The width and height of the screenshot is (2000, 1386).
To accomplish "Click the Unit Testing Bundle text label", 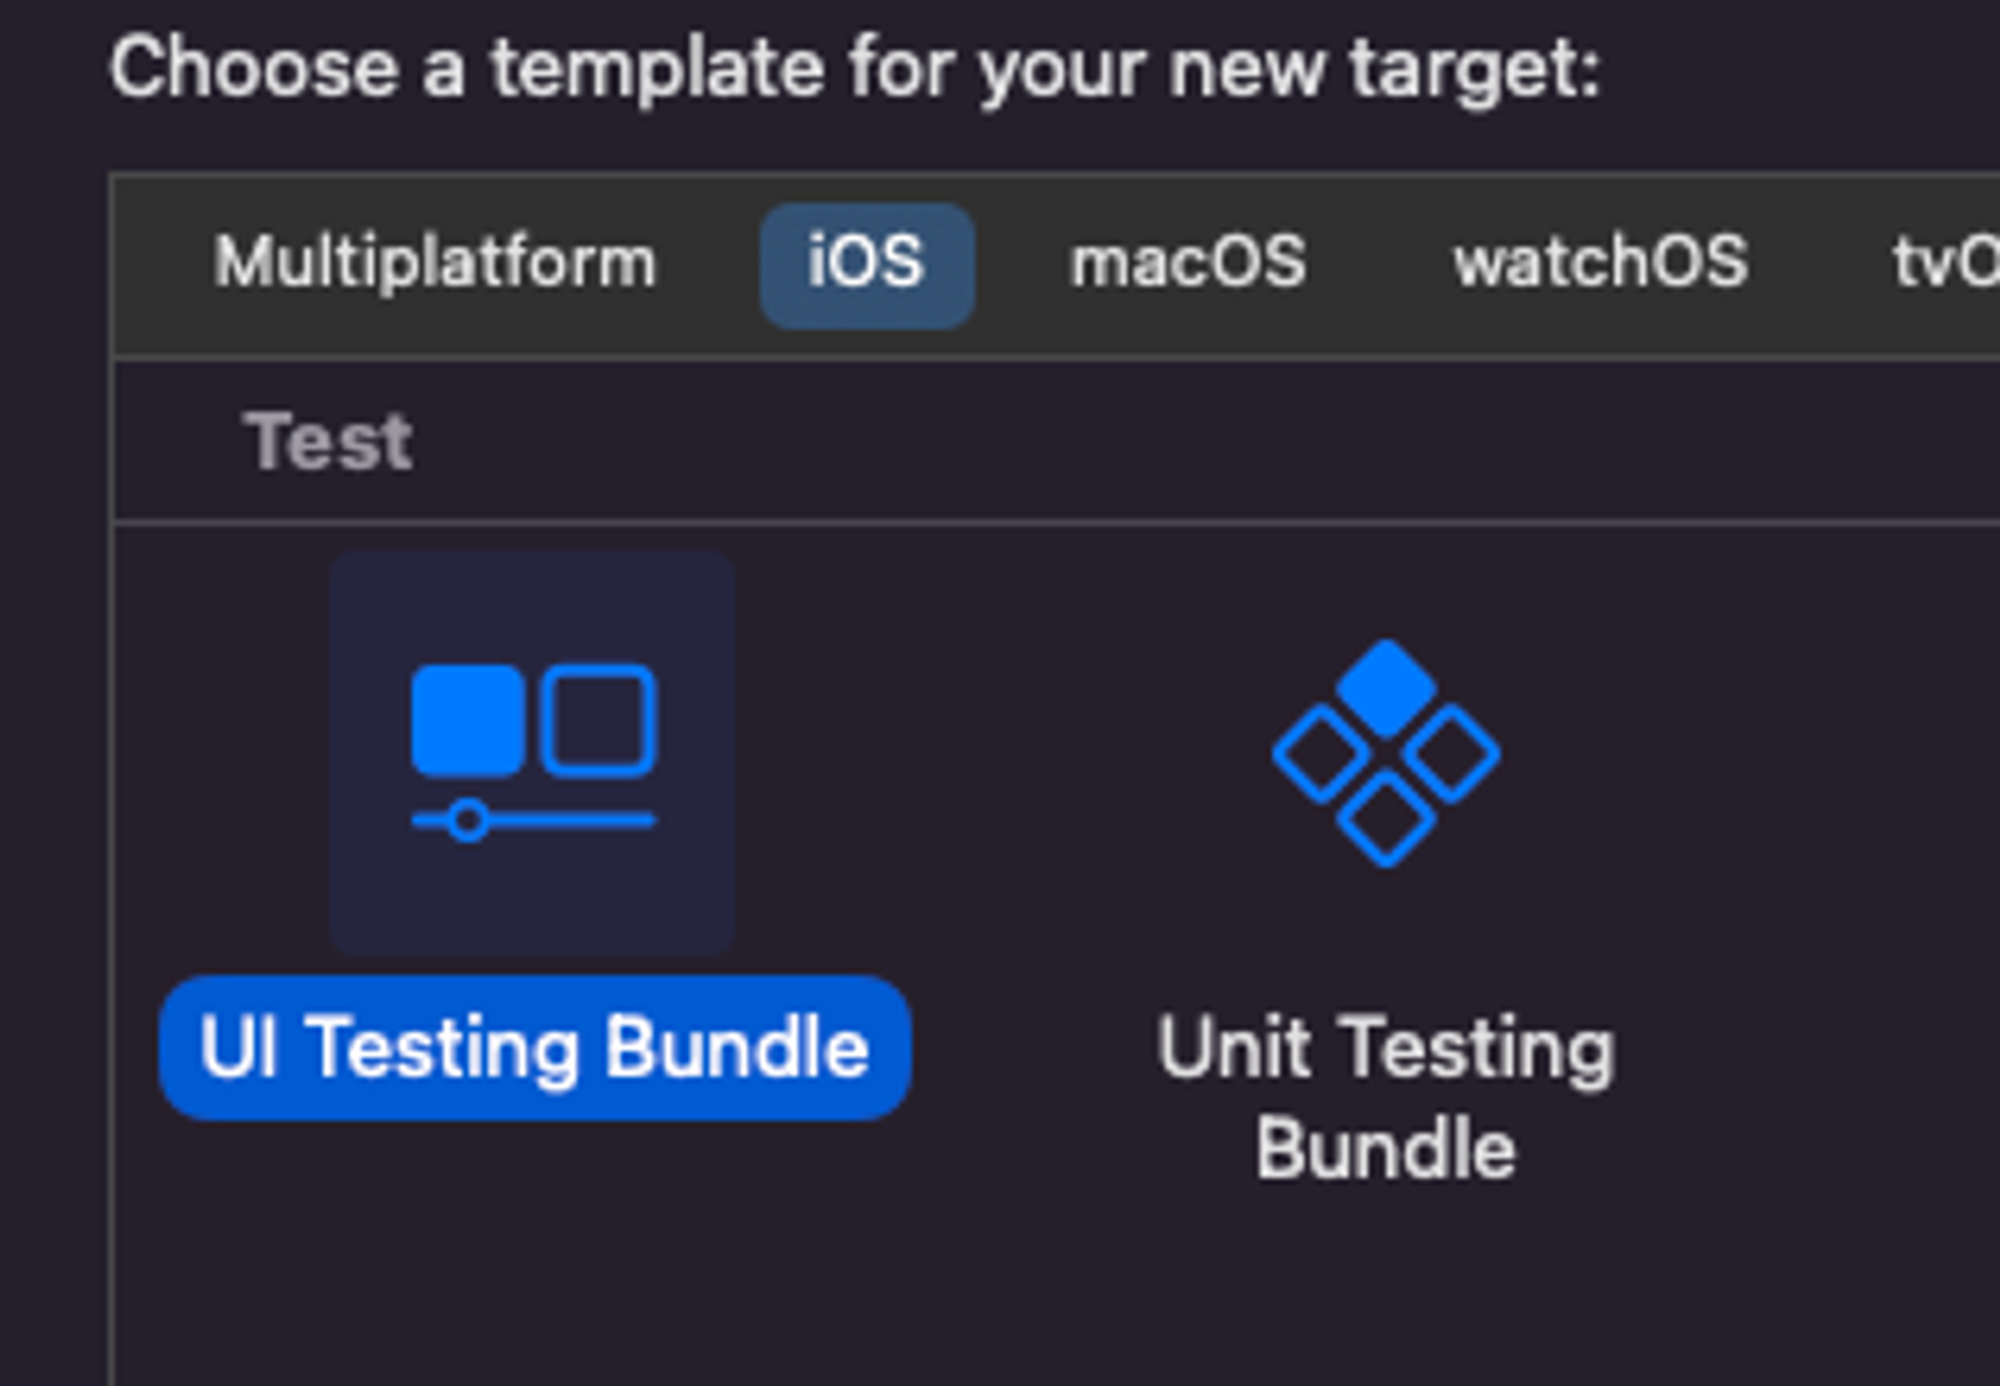I will pyautogui.click(x=1386, y=1098).
